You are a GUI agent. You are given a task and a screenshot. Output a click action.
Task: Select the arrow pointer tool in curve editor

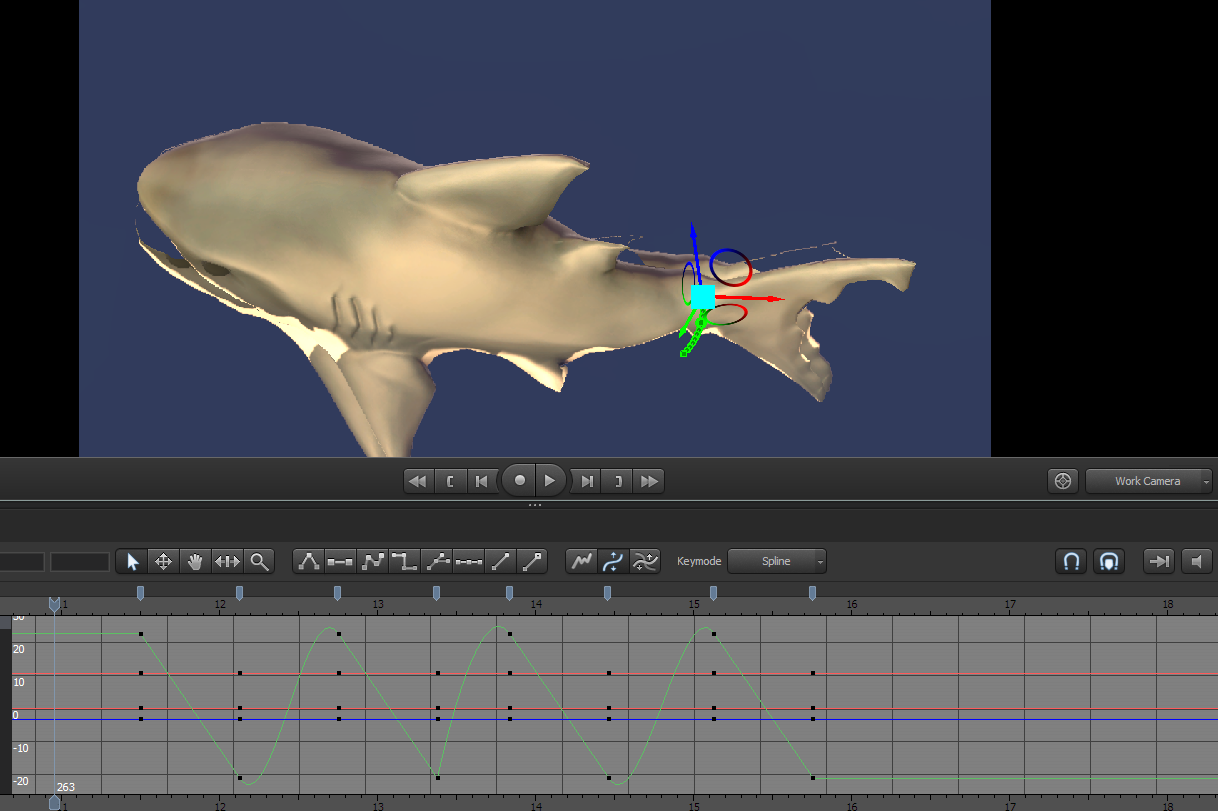[133, 561]
